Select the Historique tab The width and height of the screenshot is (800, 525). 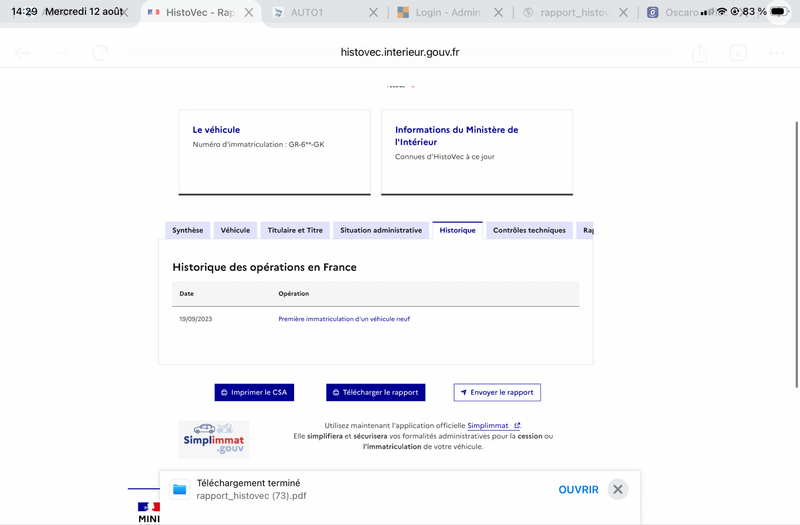click(x=458, y=230)
